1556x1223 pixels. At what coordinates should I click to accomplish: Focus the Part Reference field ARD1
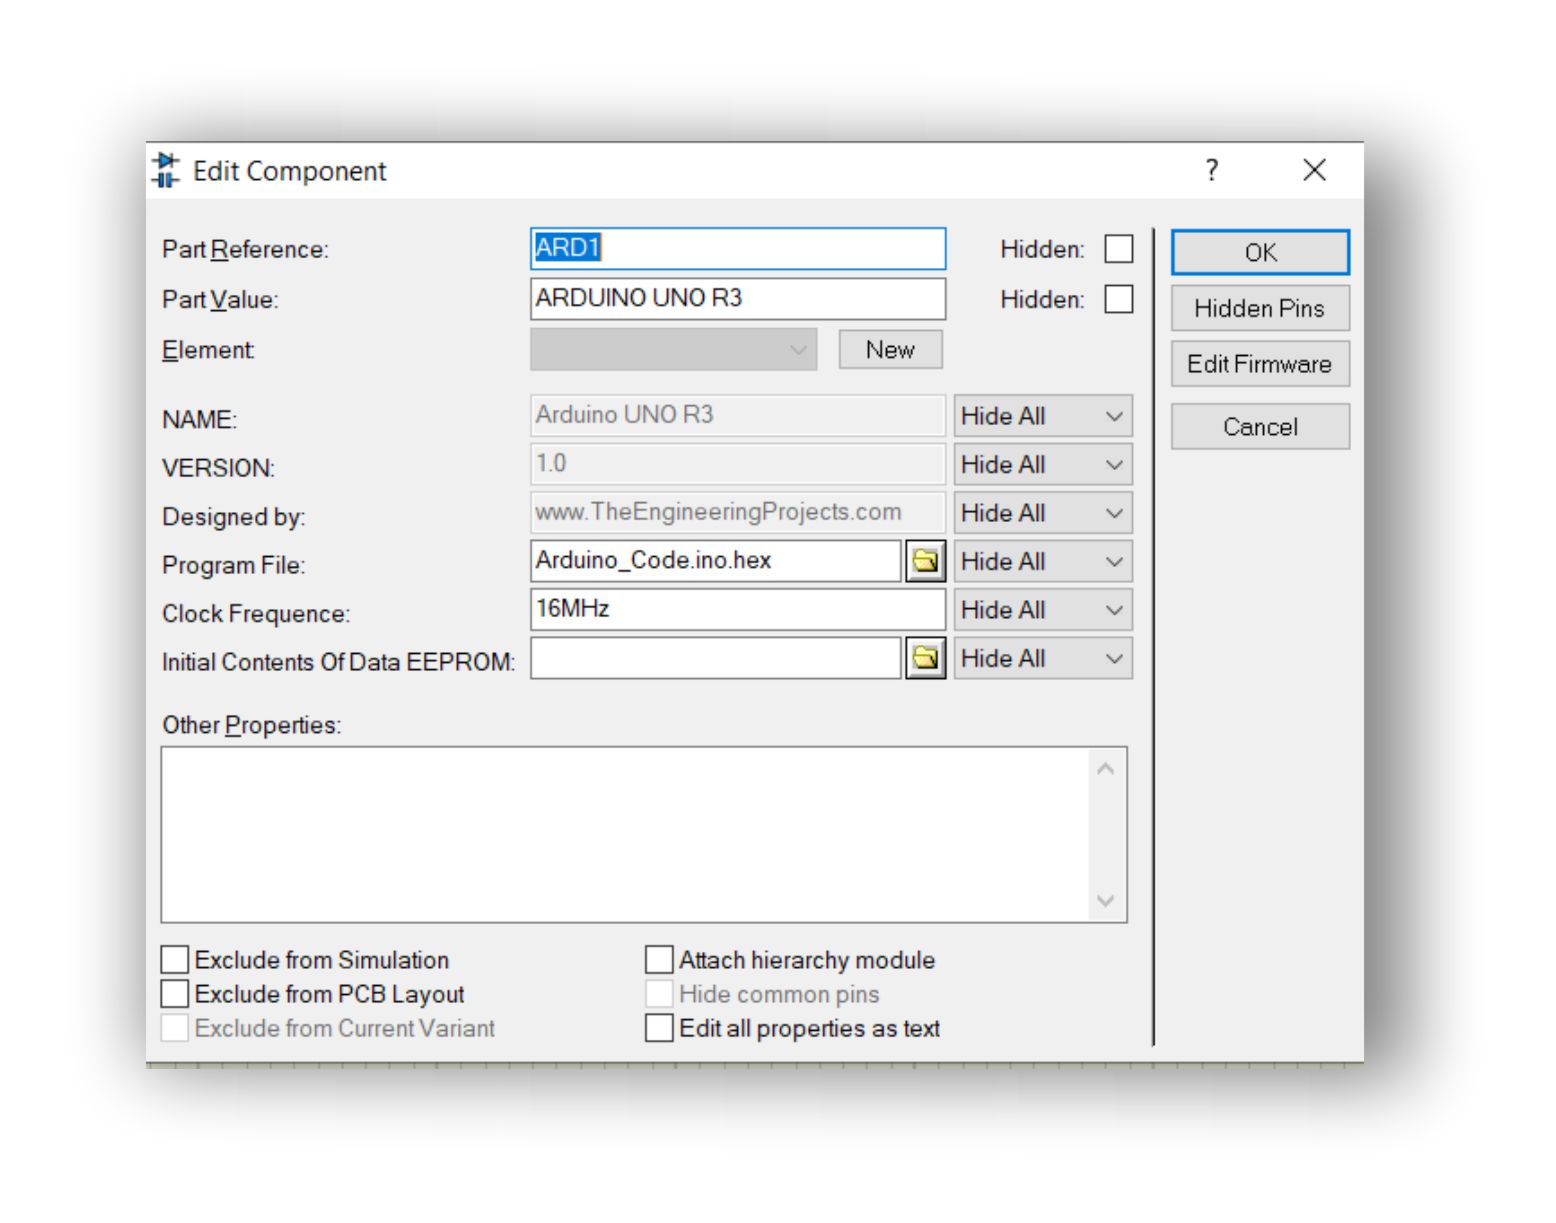[738, 249]
